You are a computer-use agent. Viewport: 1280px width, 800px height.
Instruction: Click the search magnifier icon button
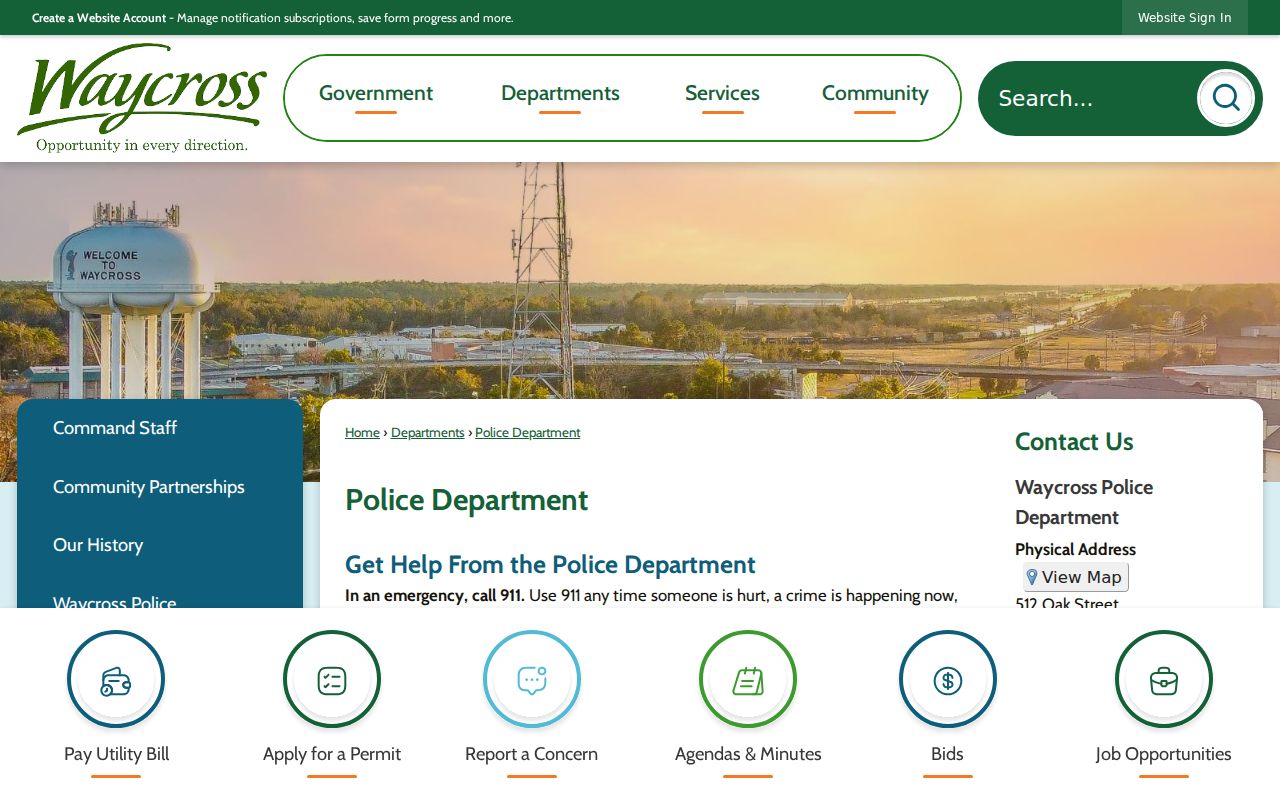tap(1225, 98)
